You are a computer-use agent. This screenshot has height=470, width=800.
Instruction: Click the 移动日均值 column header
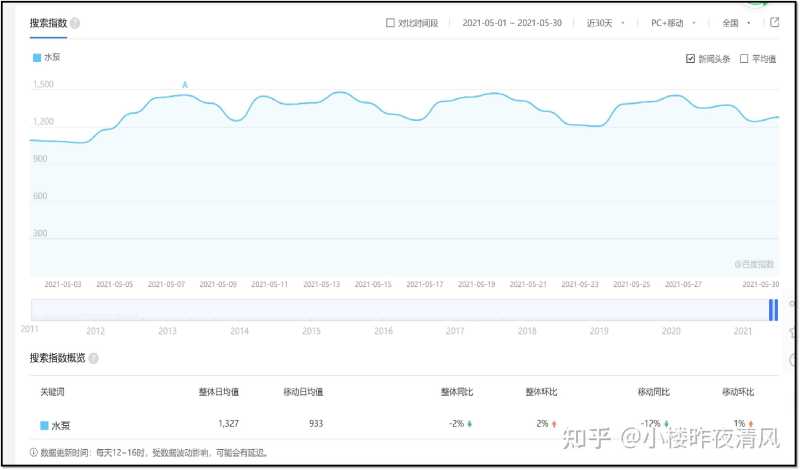[303, 392]
